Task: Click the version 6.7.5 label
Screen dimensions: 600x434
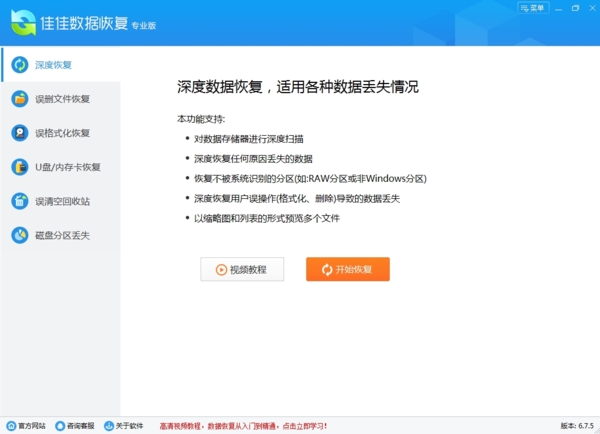Action: (x=577, y=426)
